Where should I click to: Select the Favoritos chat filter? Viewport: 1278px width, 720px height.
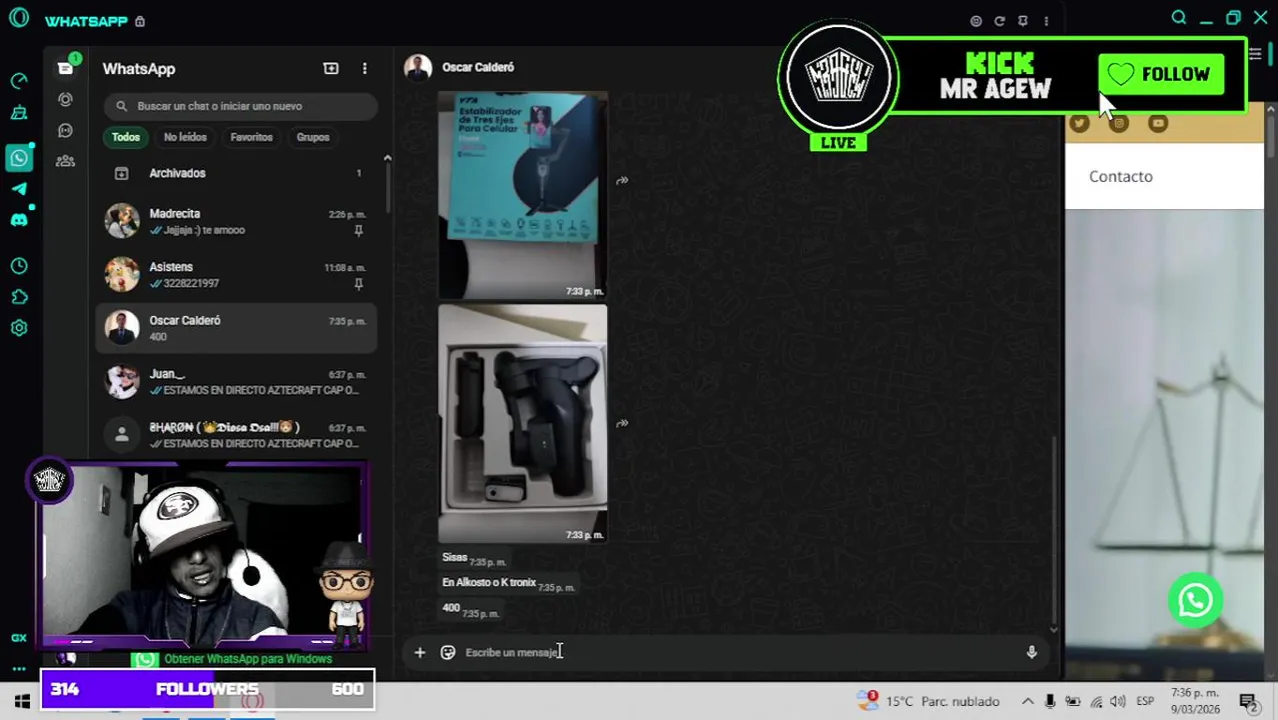click(x=251, y=137)
